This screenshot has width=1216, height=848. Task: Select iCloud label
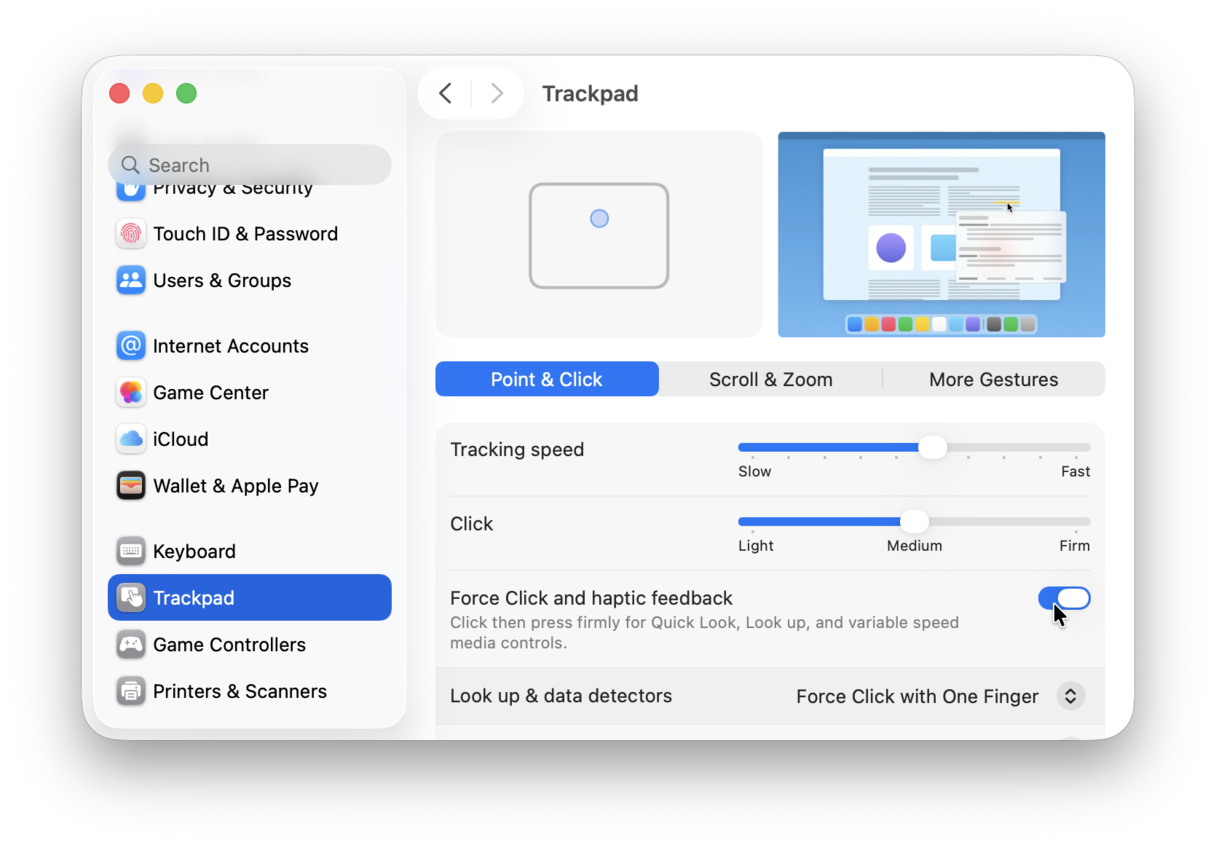181,439
